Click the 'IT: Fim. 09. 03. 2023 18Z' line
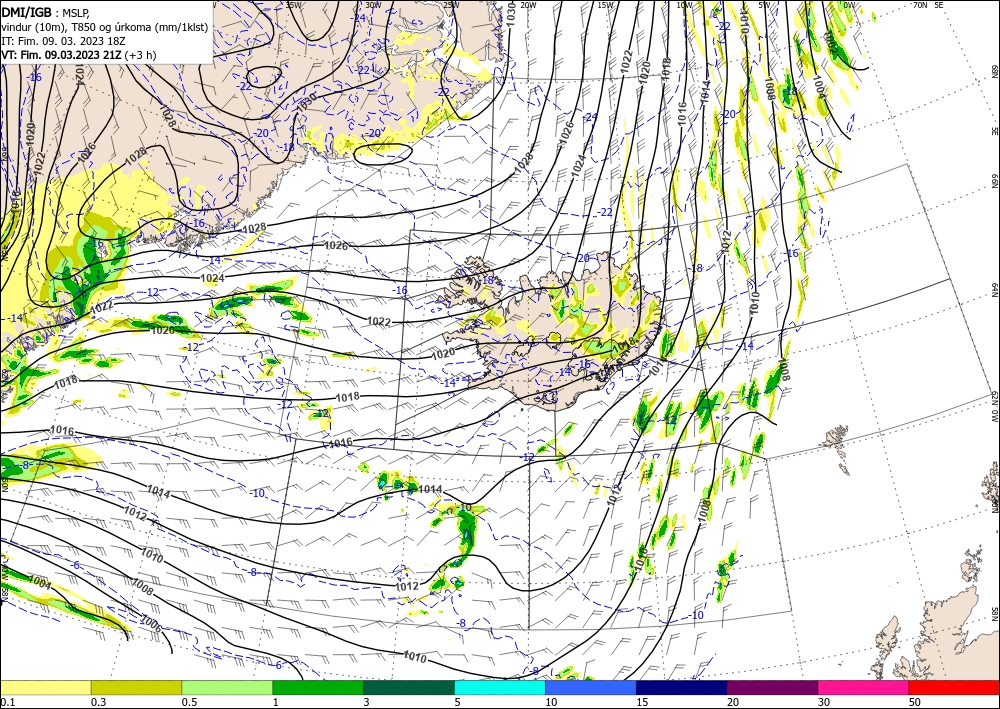Screen dimensions: 1000x709 [63, 41]
